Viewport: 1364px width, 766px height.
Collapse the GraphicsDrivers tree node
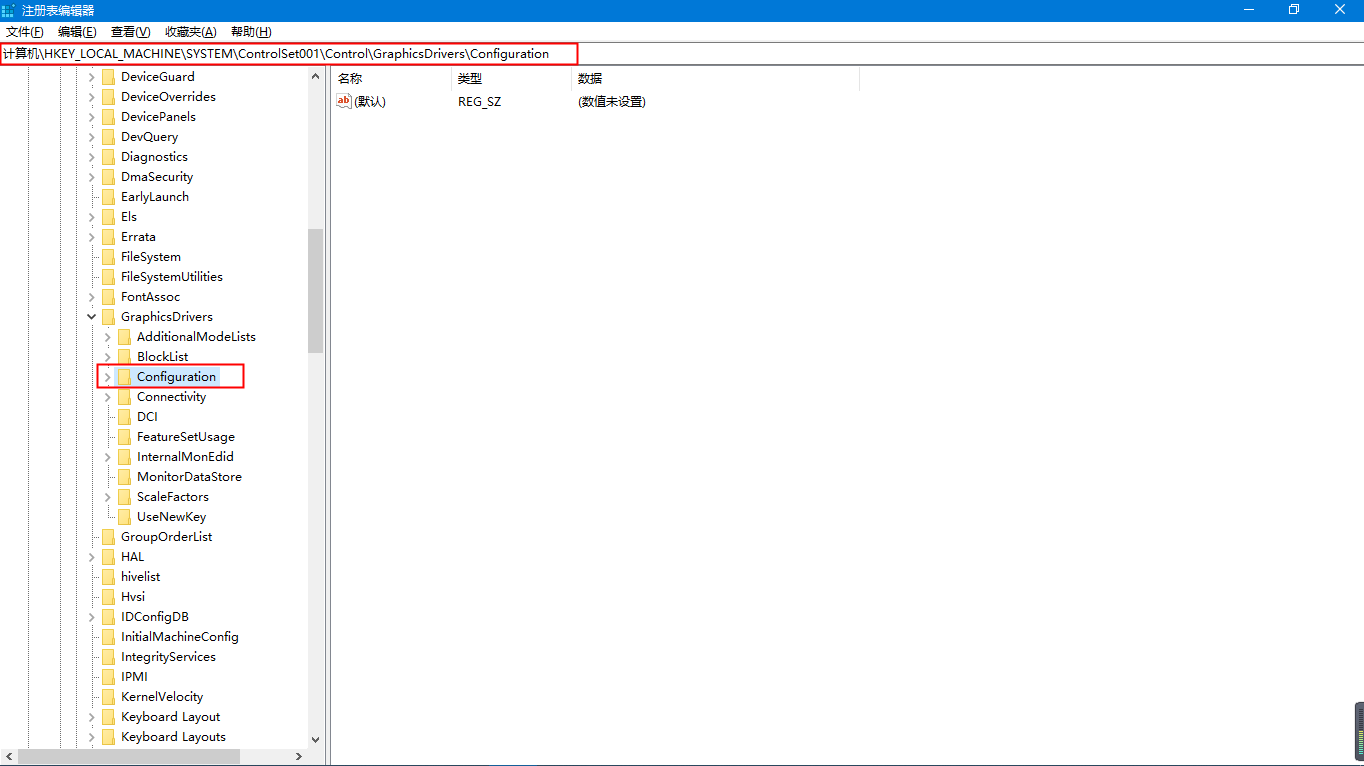pyautogui.click(x=92, y=317)
